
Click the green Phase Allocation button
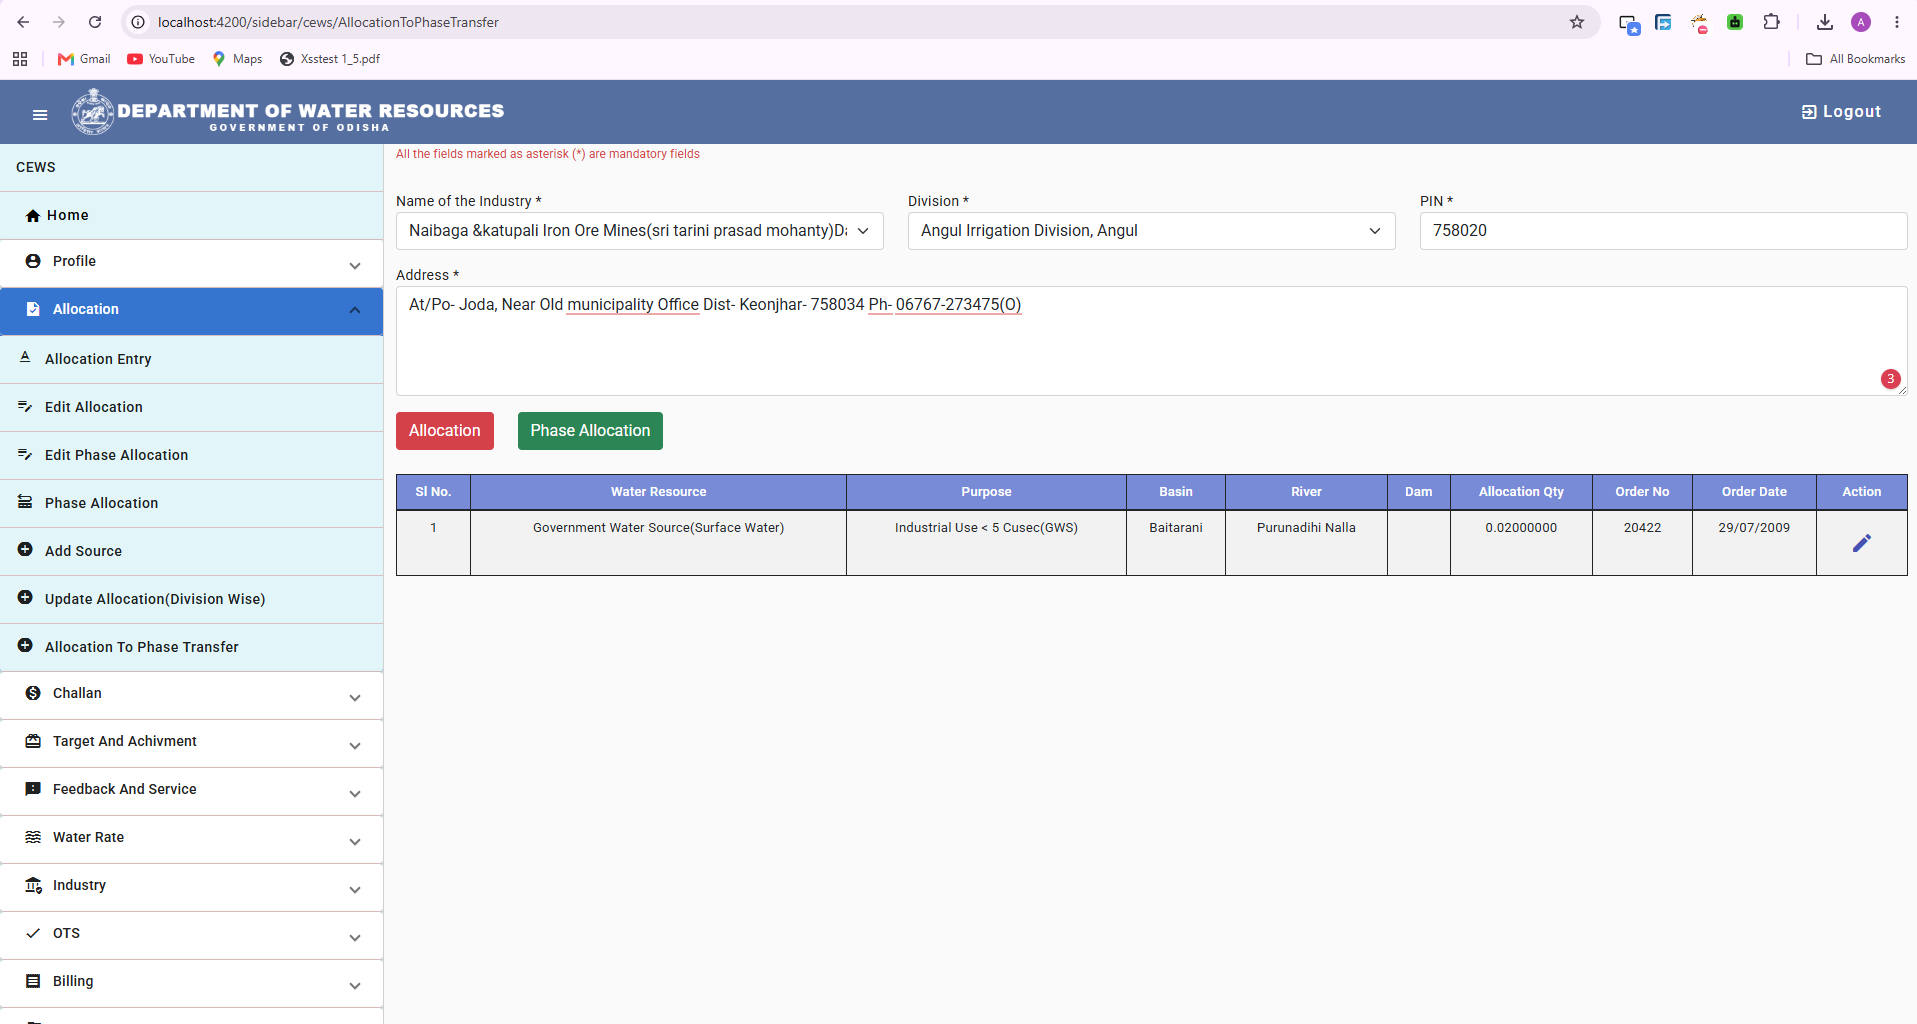pos(590,431)
